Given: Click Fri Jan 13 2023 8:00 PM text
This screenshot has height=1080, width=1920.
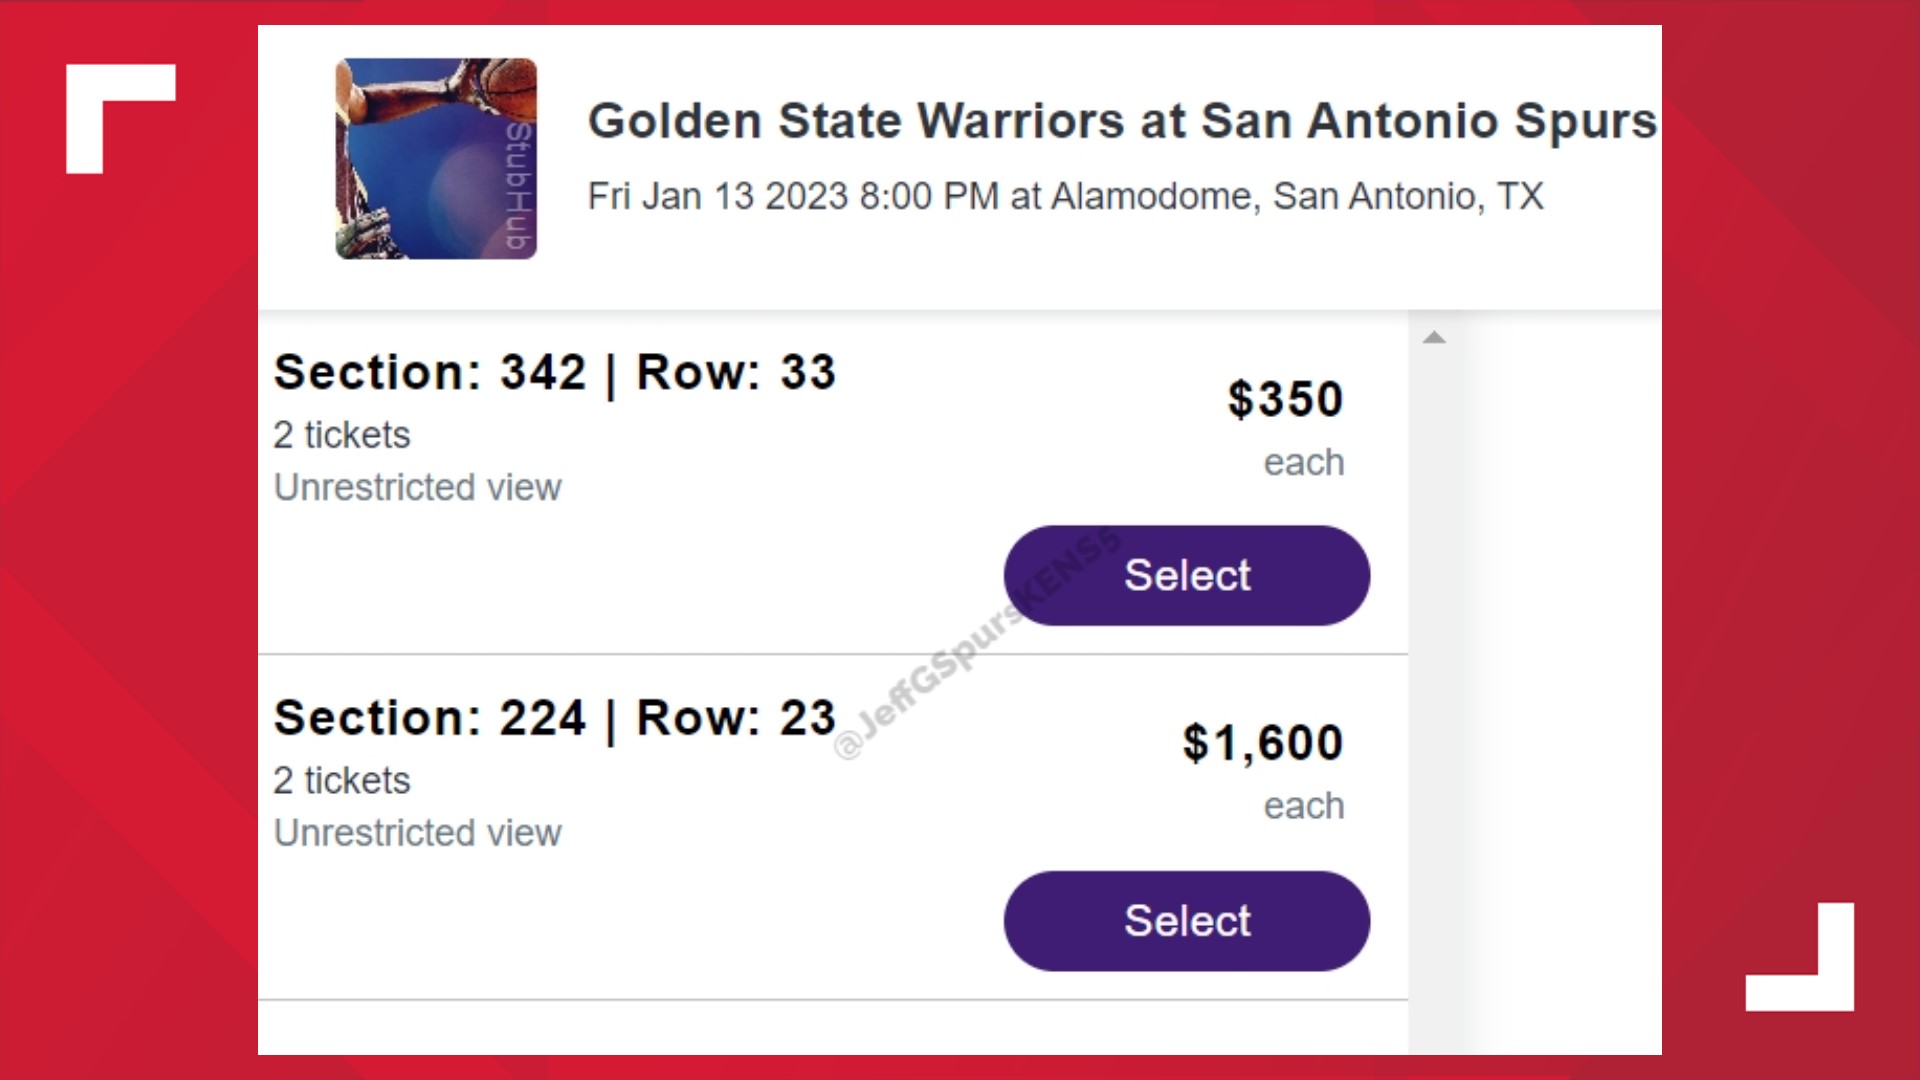Looking at the screenshot, I should (790, 196).
